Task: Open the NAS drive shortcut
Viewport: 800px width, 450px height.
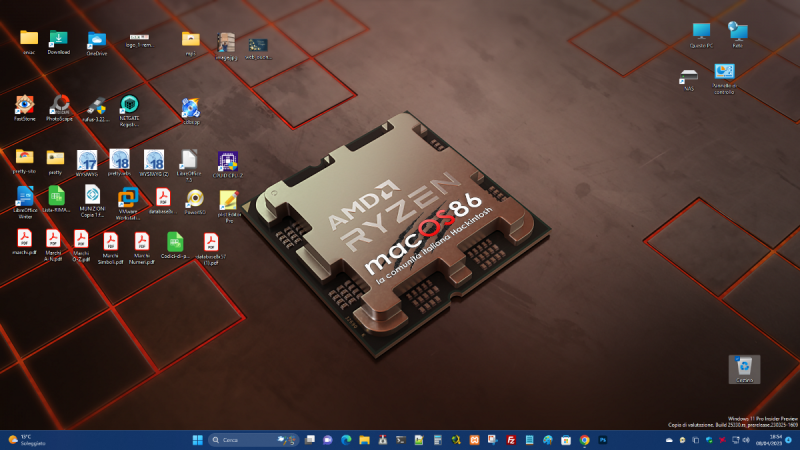Action: (689, 80)
